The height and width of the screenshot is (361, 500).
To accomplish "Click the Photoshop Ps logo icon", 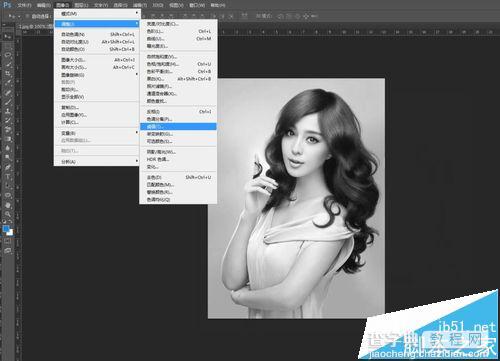I will pos(7,4).
